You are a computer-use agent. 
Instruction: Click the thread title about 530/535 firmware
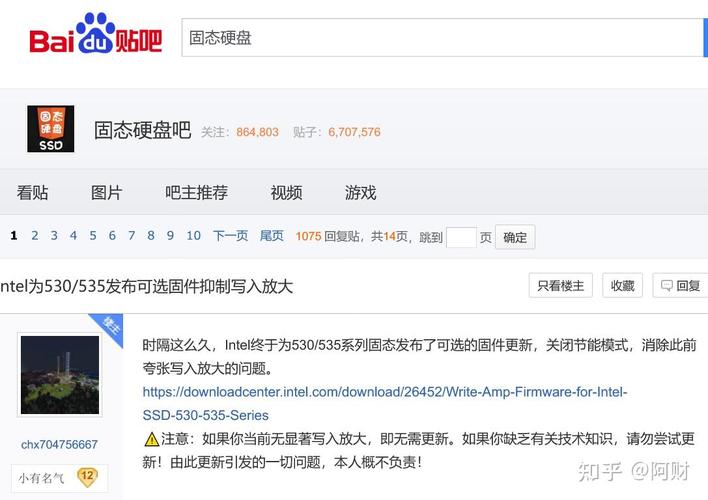[x=146, y=286]
